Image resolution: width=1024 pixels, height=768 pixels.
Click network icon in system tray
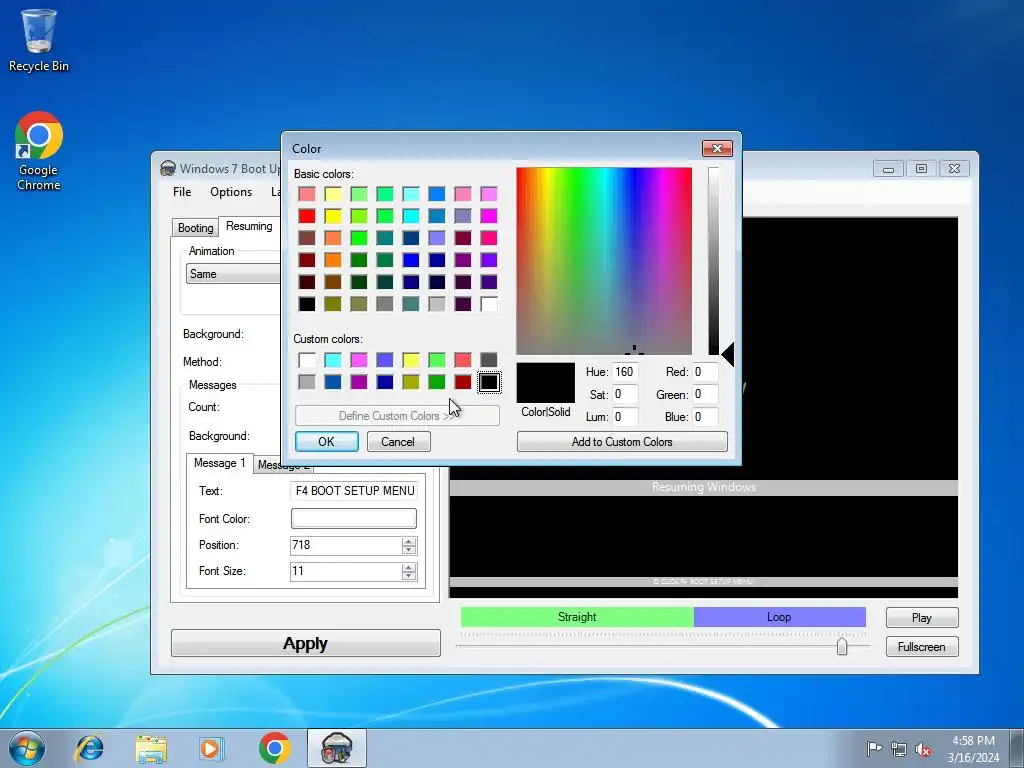click(899, 748)
